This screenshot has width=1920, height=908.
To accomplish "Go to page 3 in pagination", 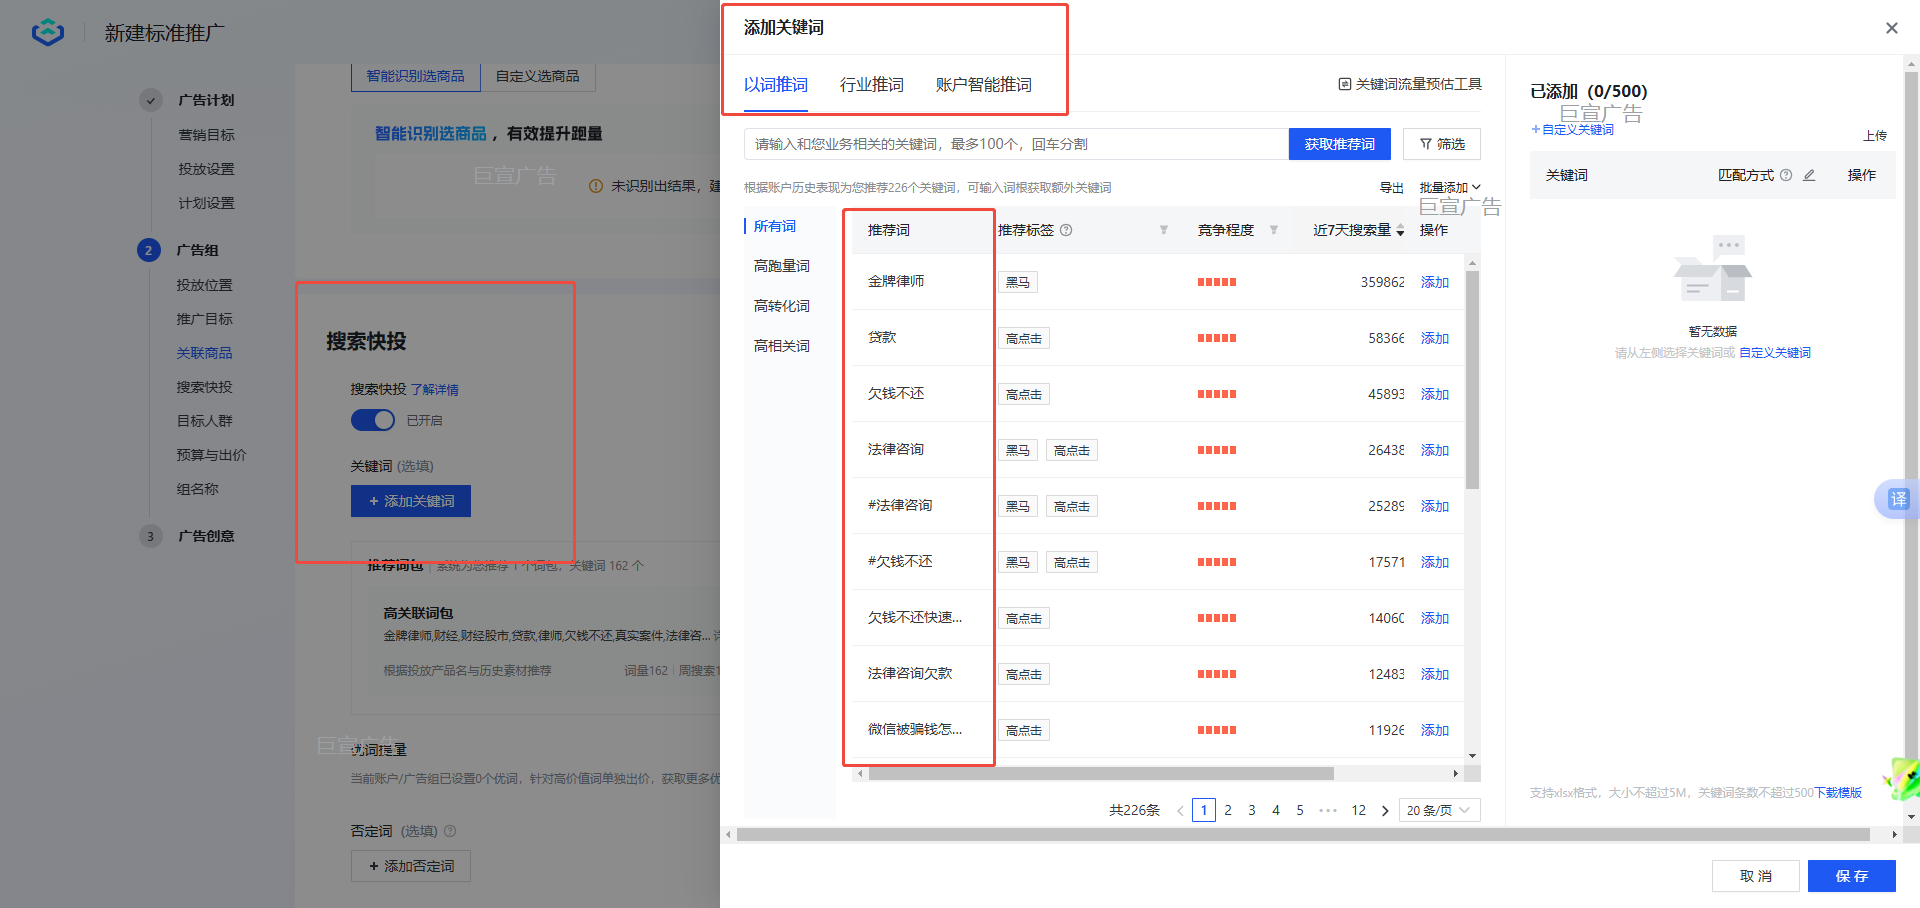I will point(1251,810).
